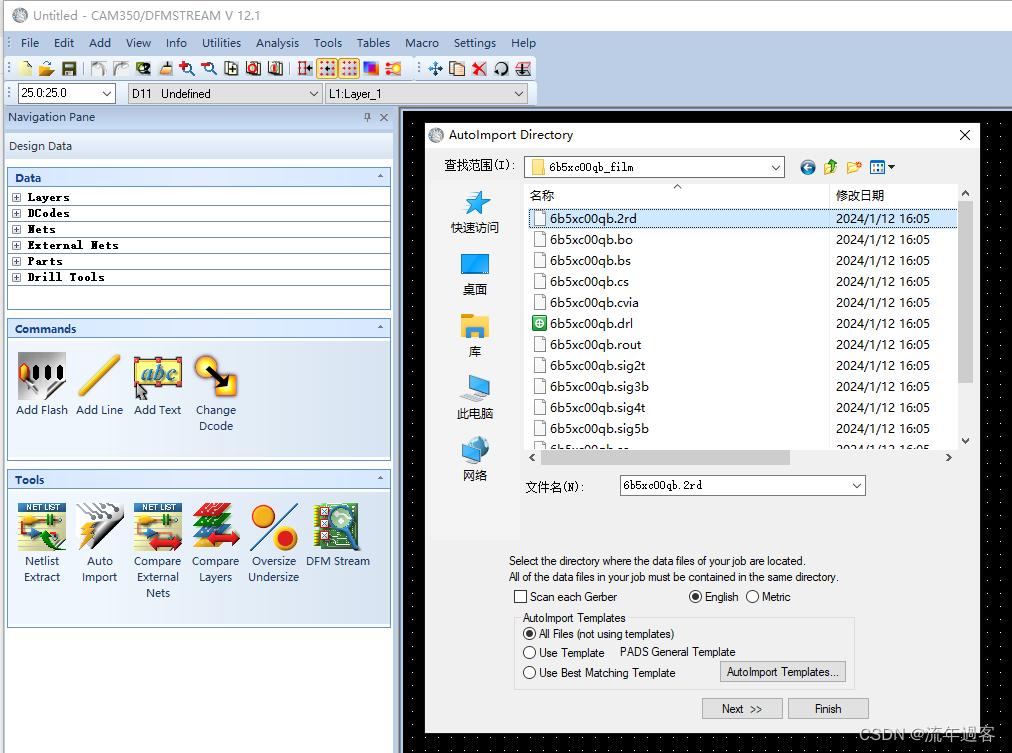Click the Open folder toolbar icon
The height and width of the screenshot is (753, 1012).
(46, 68)
